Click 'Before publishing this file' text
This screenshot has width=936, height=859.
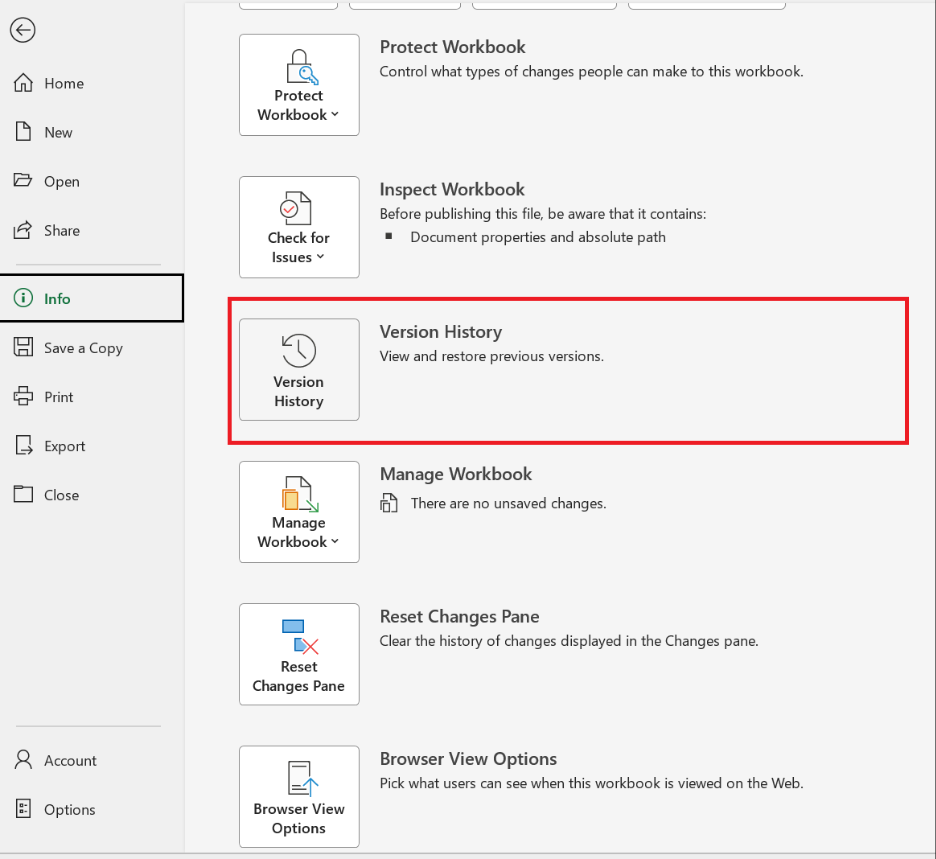pos(543,214)
